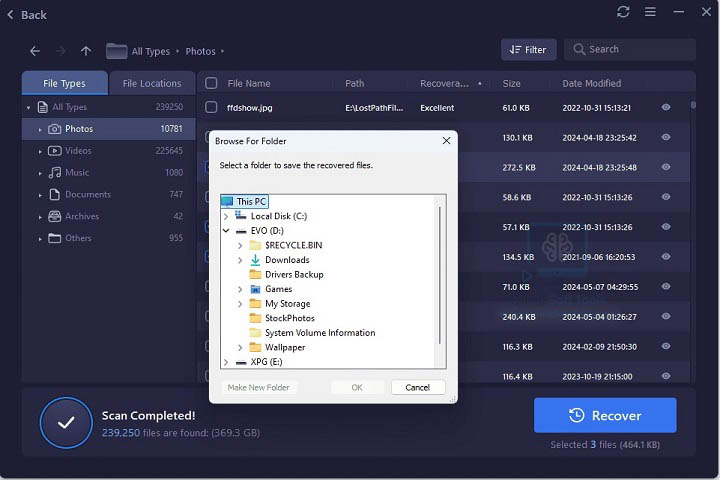Preview the 71.0 KB file eye icon

(666, 286)
